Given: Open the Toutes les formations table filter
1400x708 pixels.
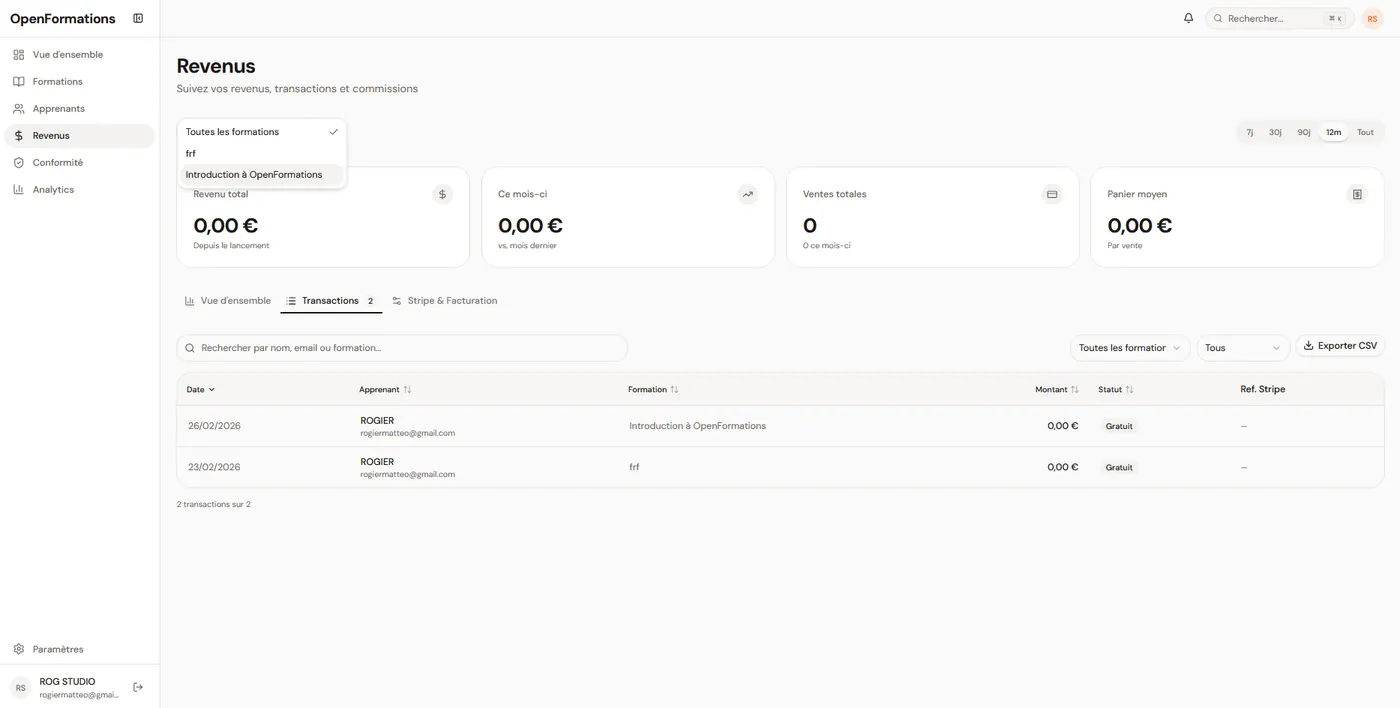Looking at the screenshot, I should pyautogui.click(x=1130, y=348).
